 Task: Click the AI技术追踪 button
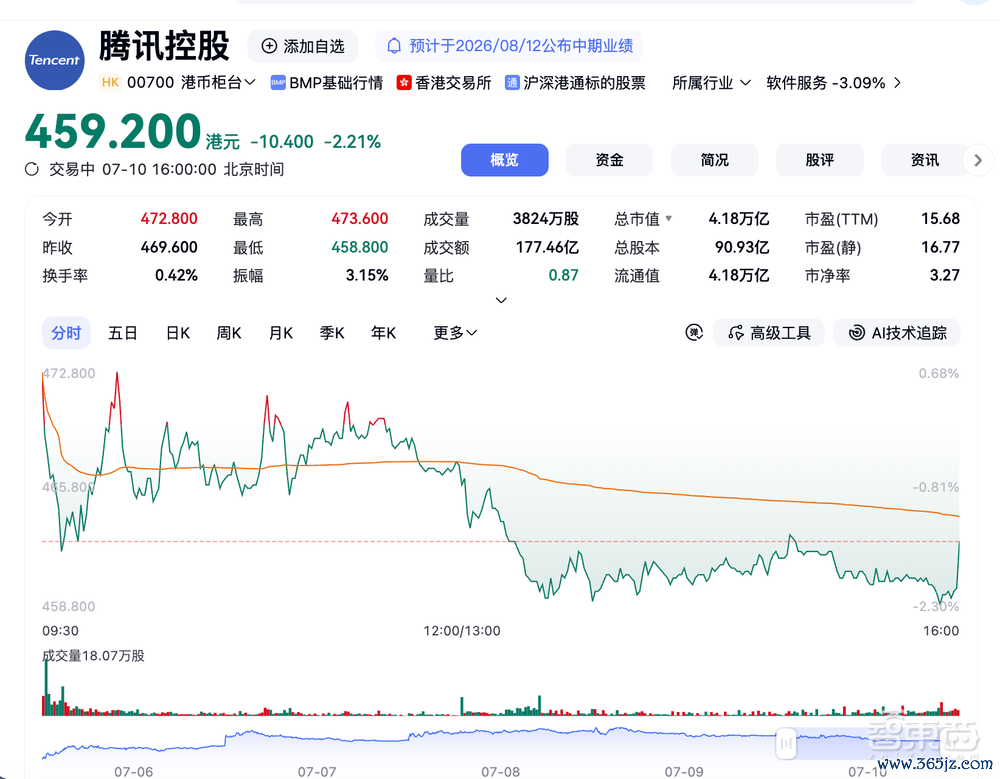click(897, 332)
